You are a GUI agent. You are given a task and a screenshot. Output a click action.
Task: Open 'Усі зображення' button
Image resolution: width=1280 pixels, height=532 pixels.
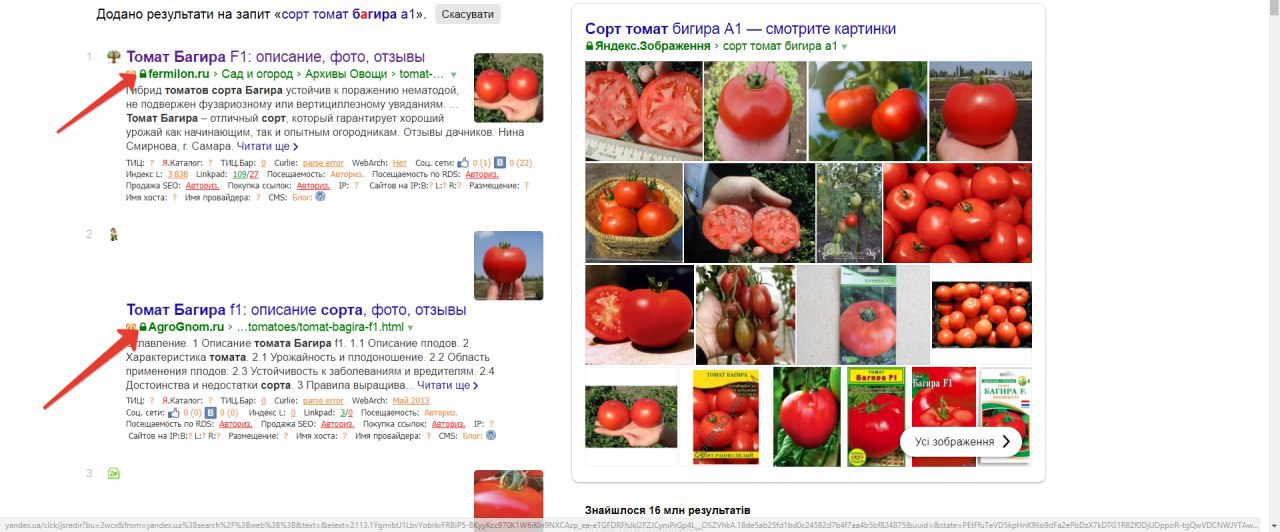coord(961,441)
